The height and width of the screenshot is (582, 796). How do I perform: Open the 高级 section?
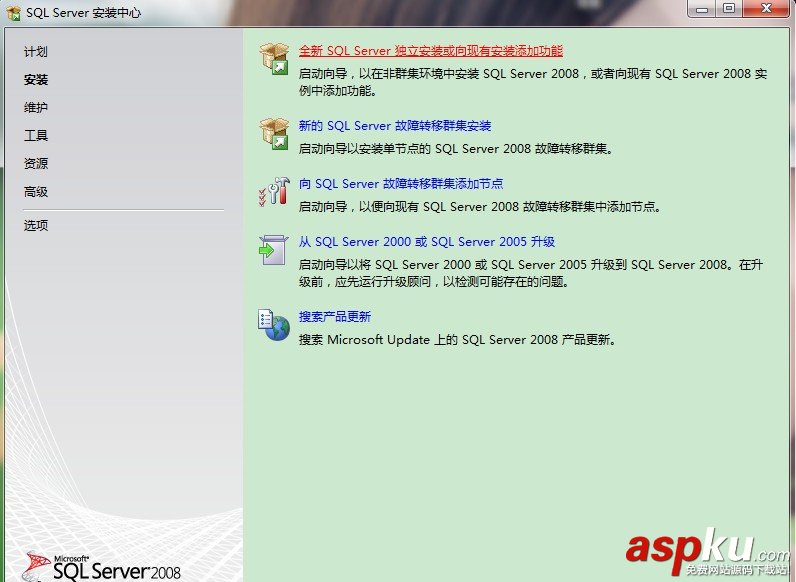pos(36,192)
